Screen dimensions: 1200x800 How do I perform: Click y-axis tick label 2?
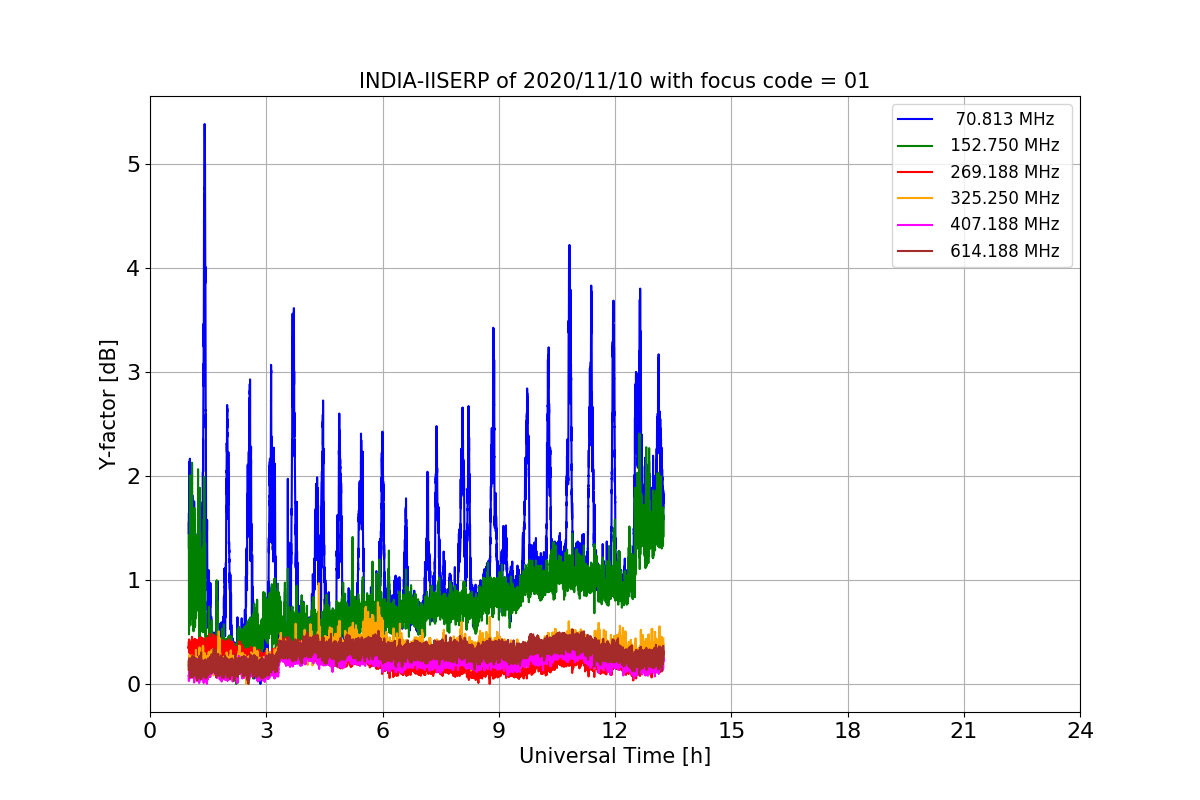(x=132, y=476)
